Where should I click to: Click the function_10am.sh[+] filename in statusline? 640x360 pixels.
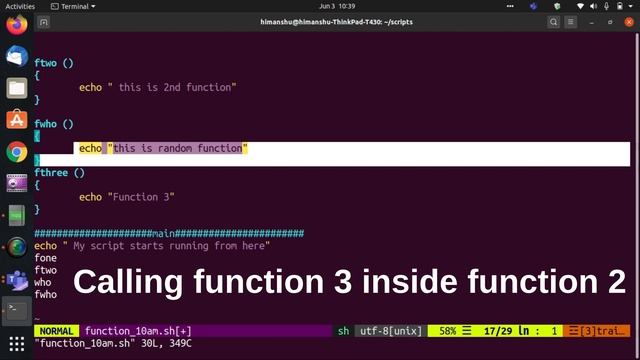[x=138, y=331]
